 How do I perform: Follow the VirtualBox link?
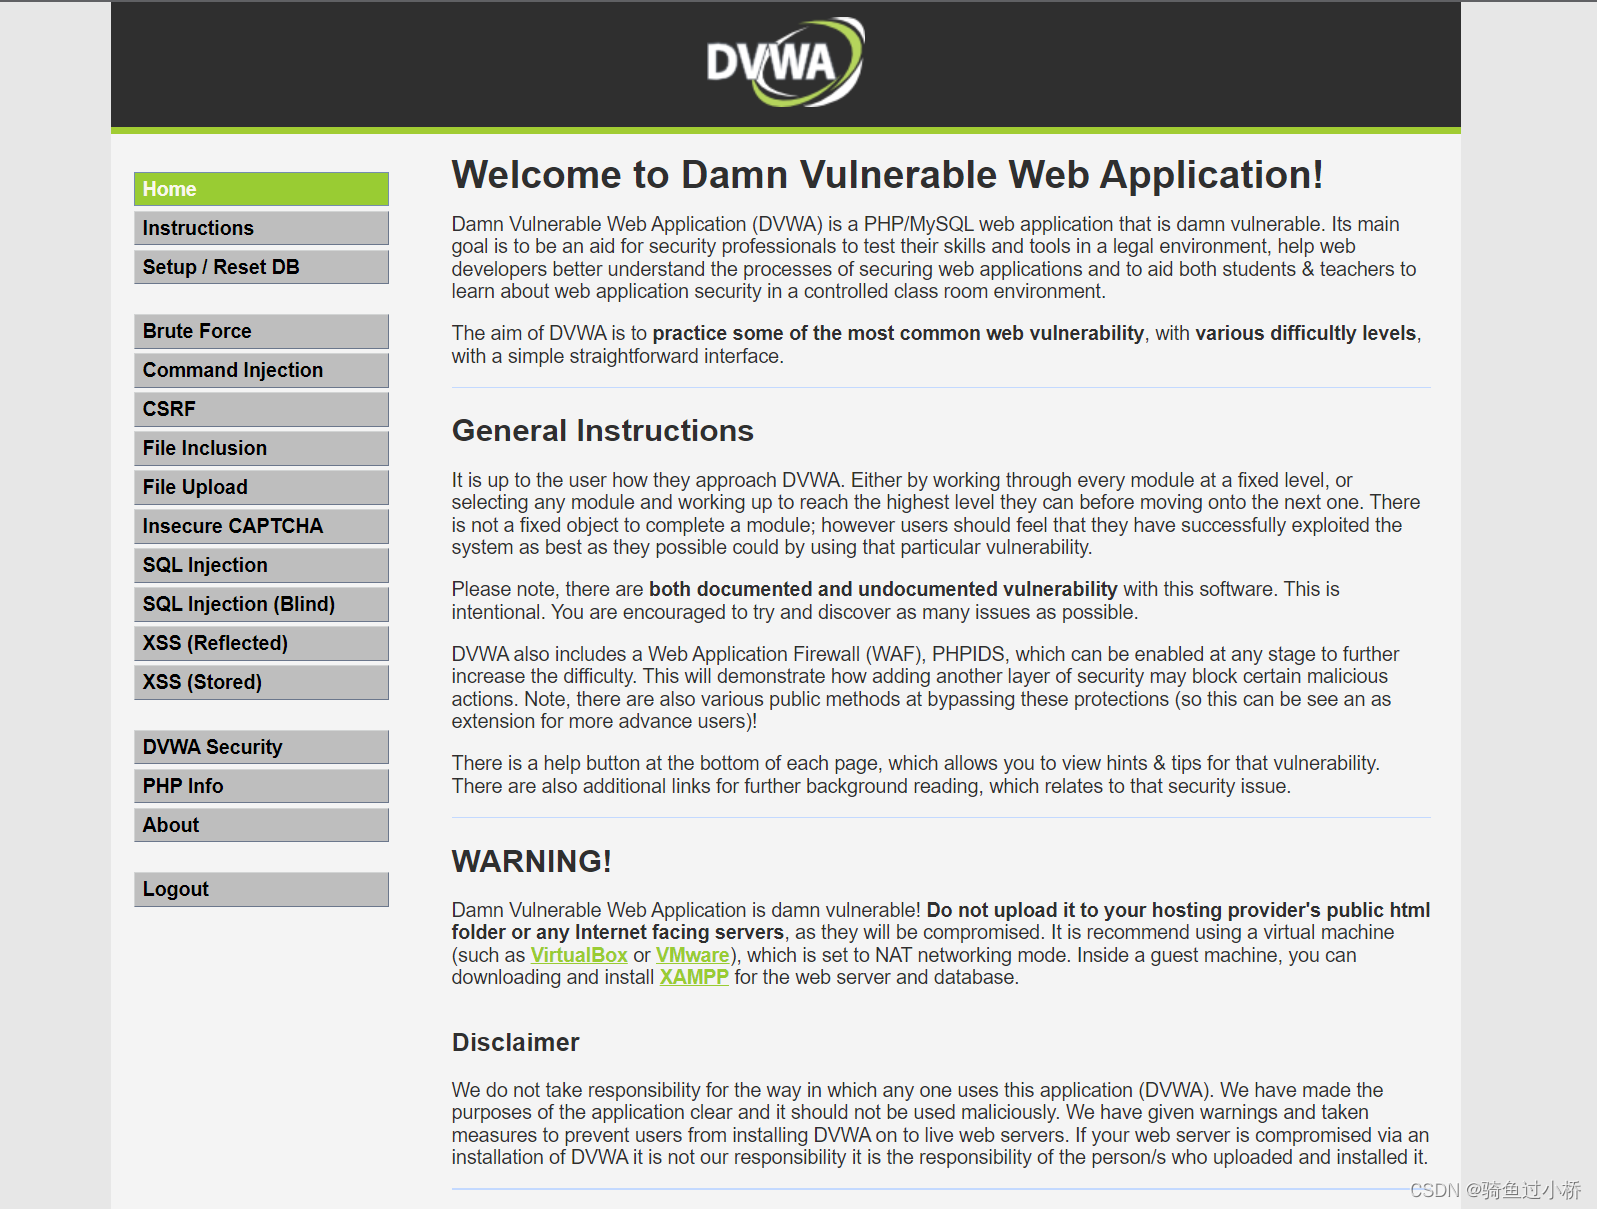(579, 955)
